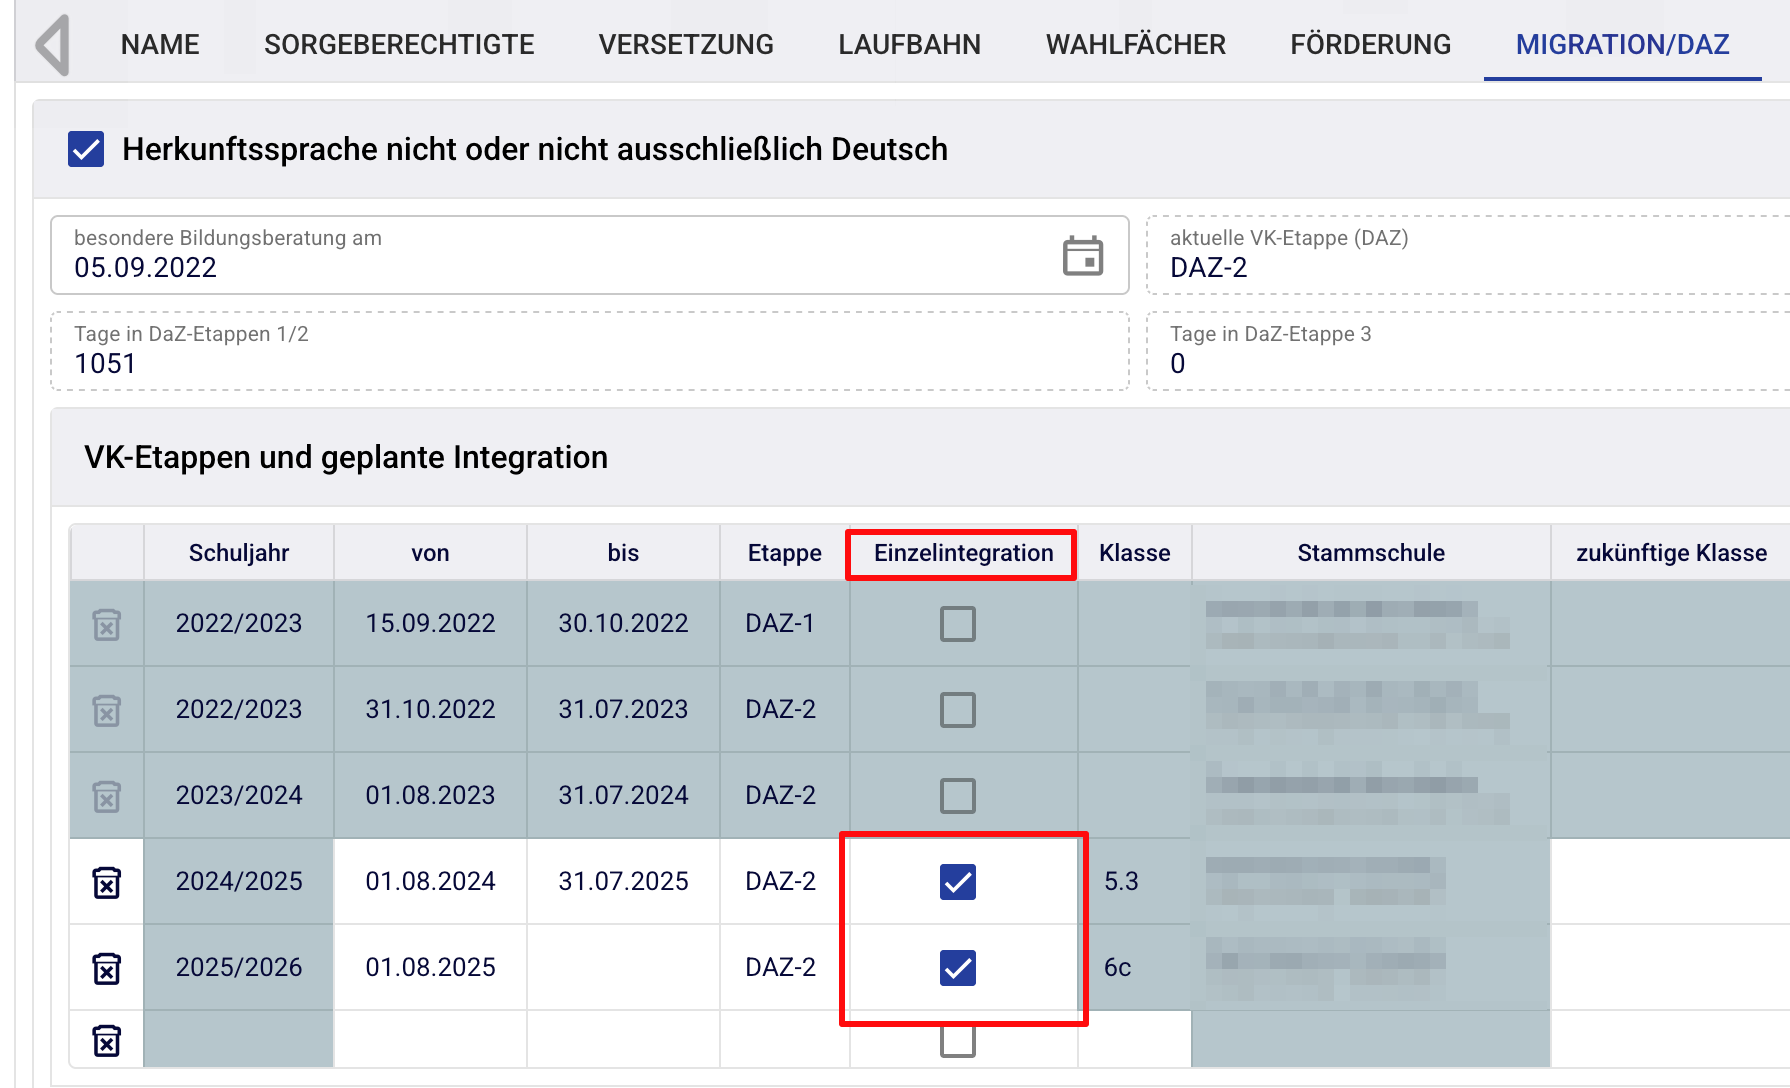Click trash icon of 31.10.2022 row
The height and width of the screenshot is (1088, 1790).
coord(107,710)
